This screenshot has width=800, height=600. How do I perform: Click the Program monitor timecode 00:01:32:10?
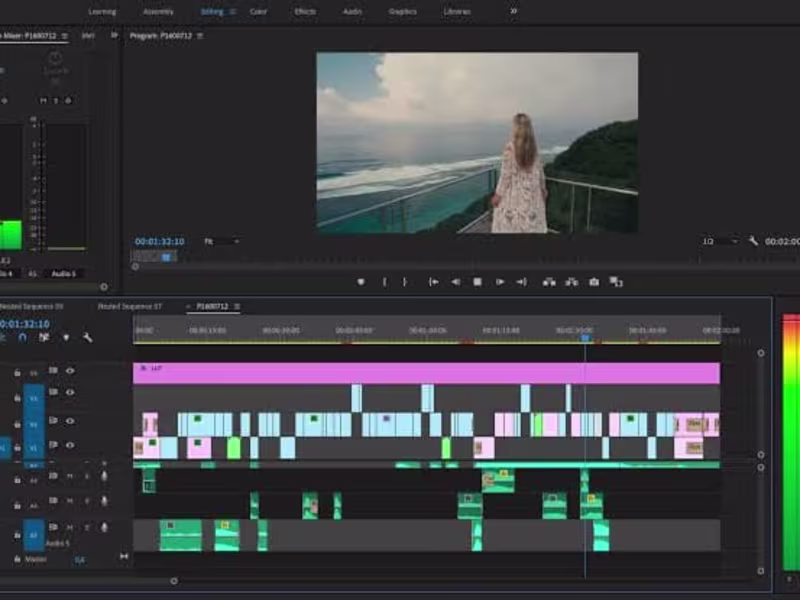(160, 241)
